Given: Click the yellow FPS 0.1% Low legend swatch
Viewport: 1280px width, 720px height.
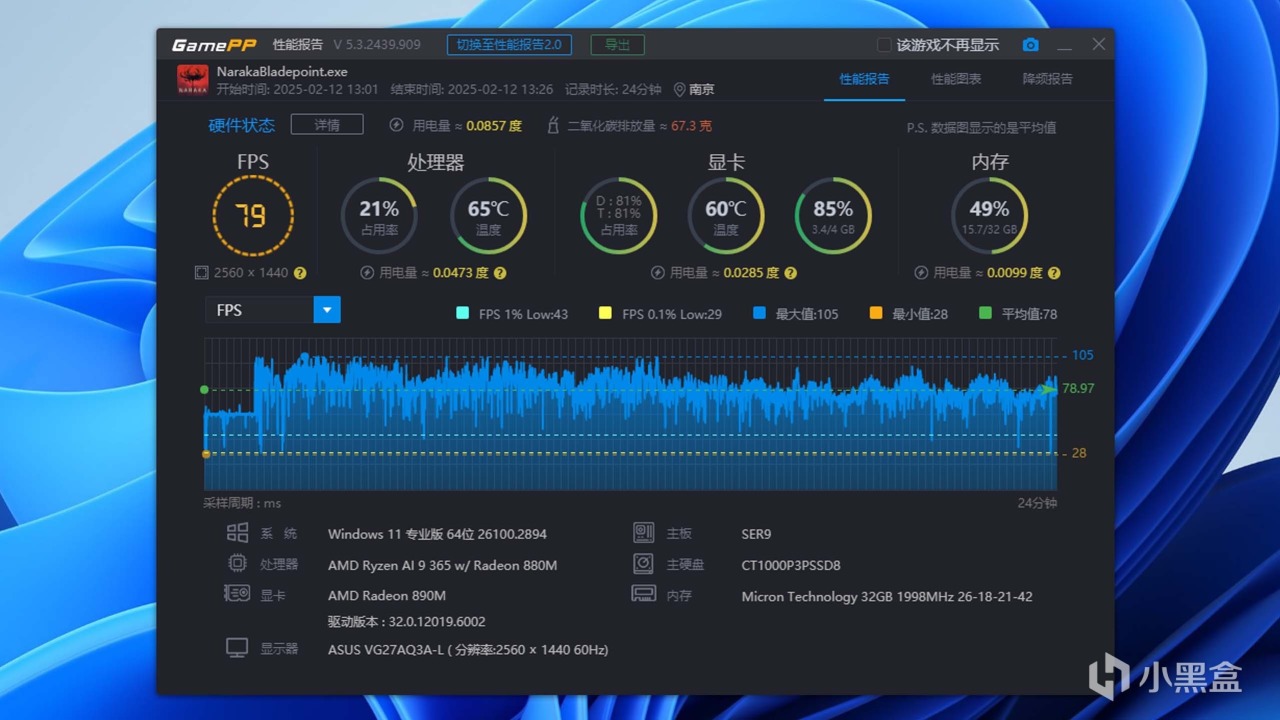Looking at the screenshot, I should (x=605, y=313).
